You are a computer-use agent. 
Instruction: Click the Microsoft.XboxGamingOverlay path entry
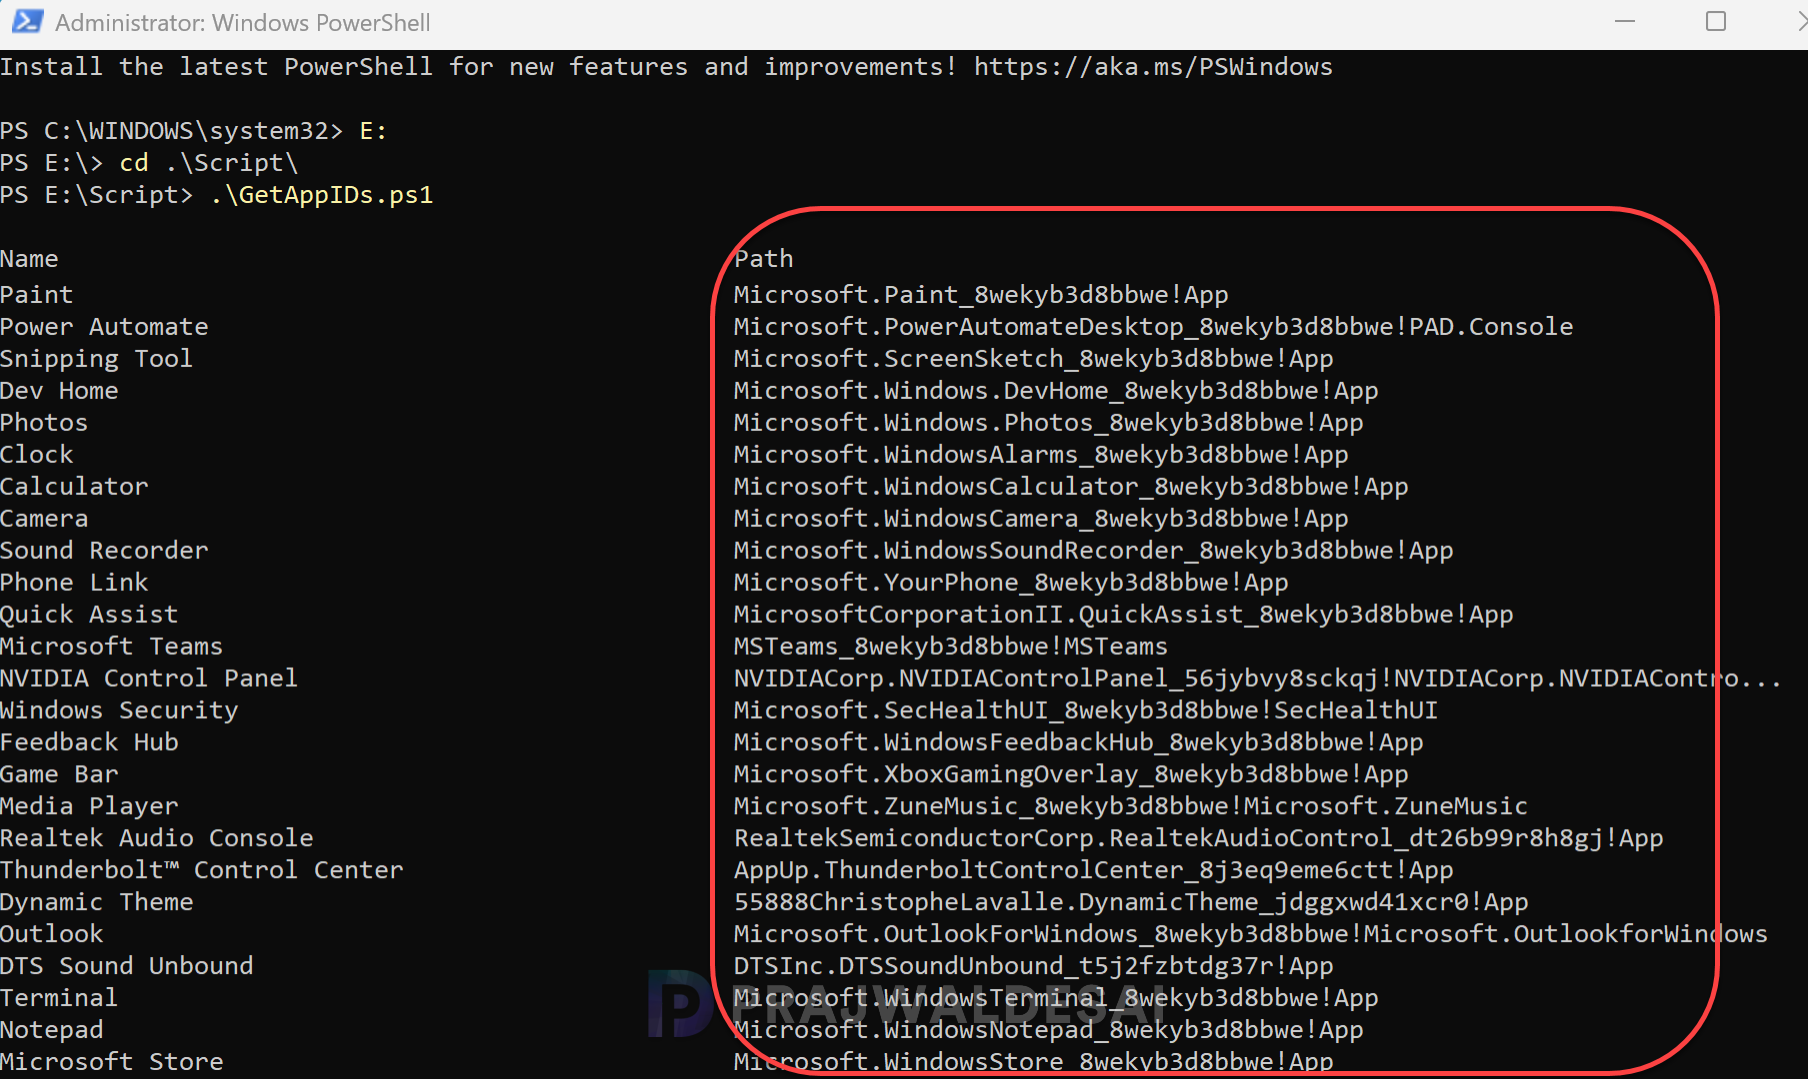(1071, 775)
